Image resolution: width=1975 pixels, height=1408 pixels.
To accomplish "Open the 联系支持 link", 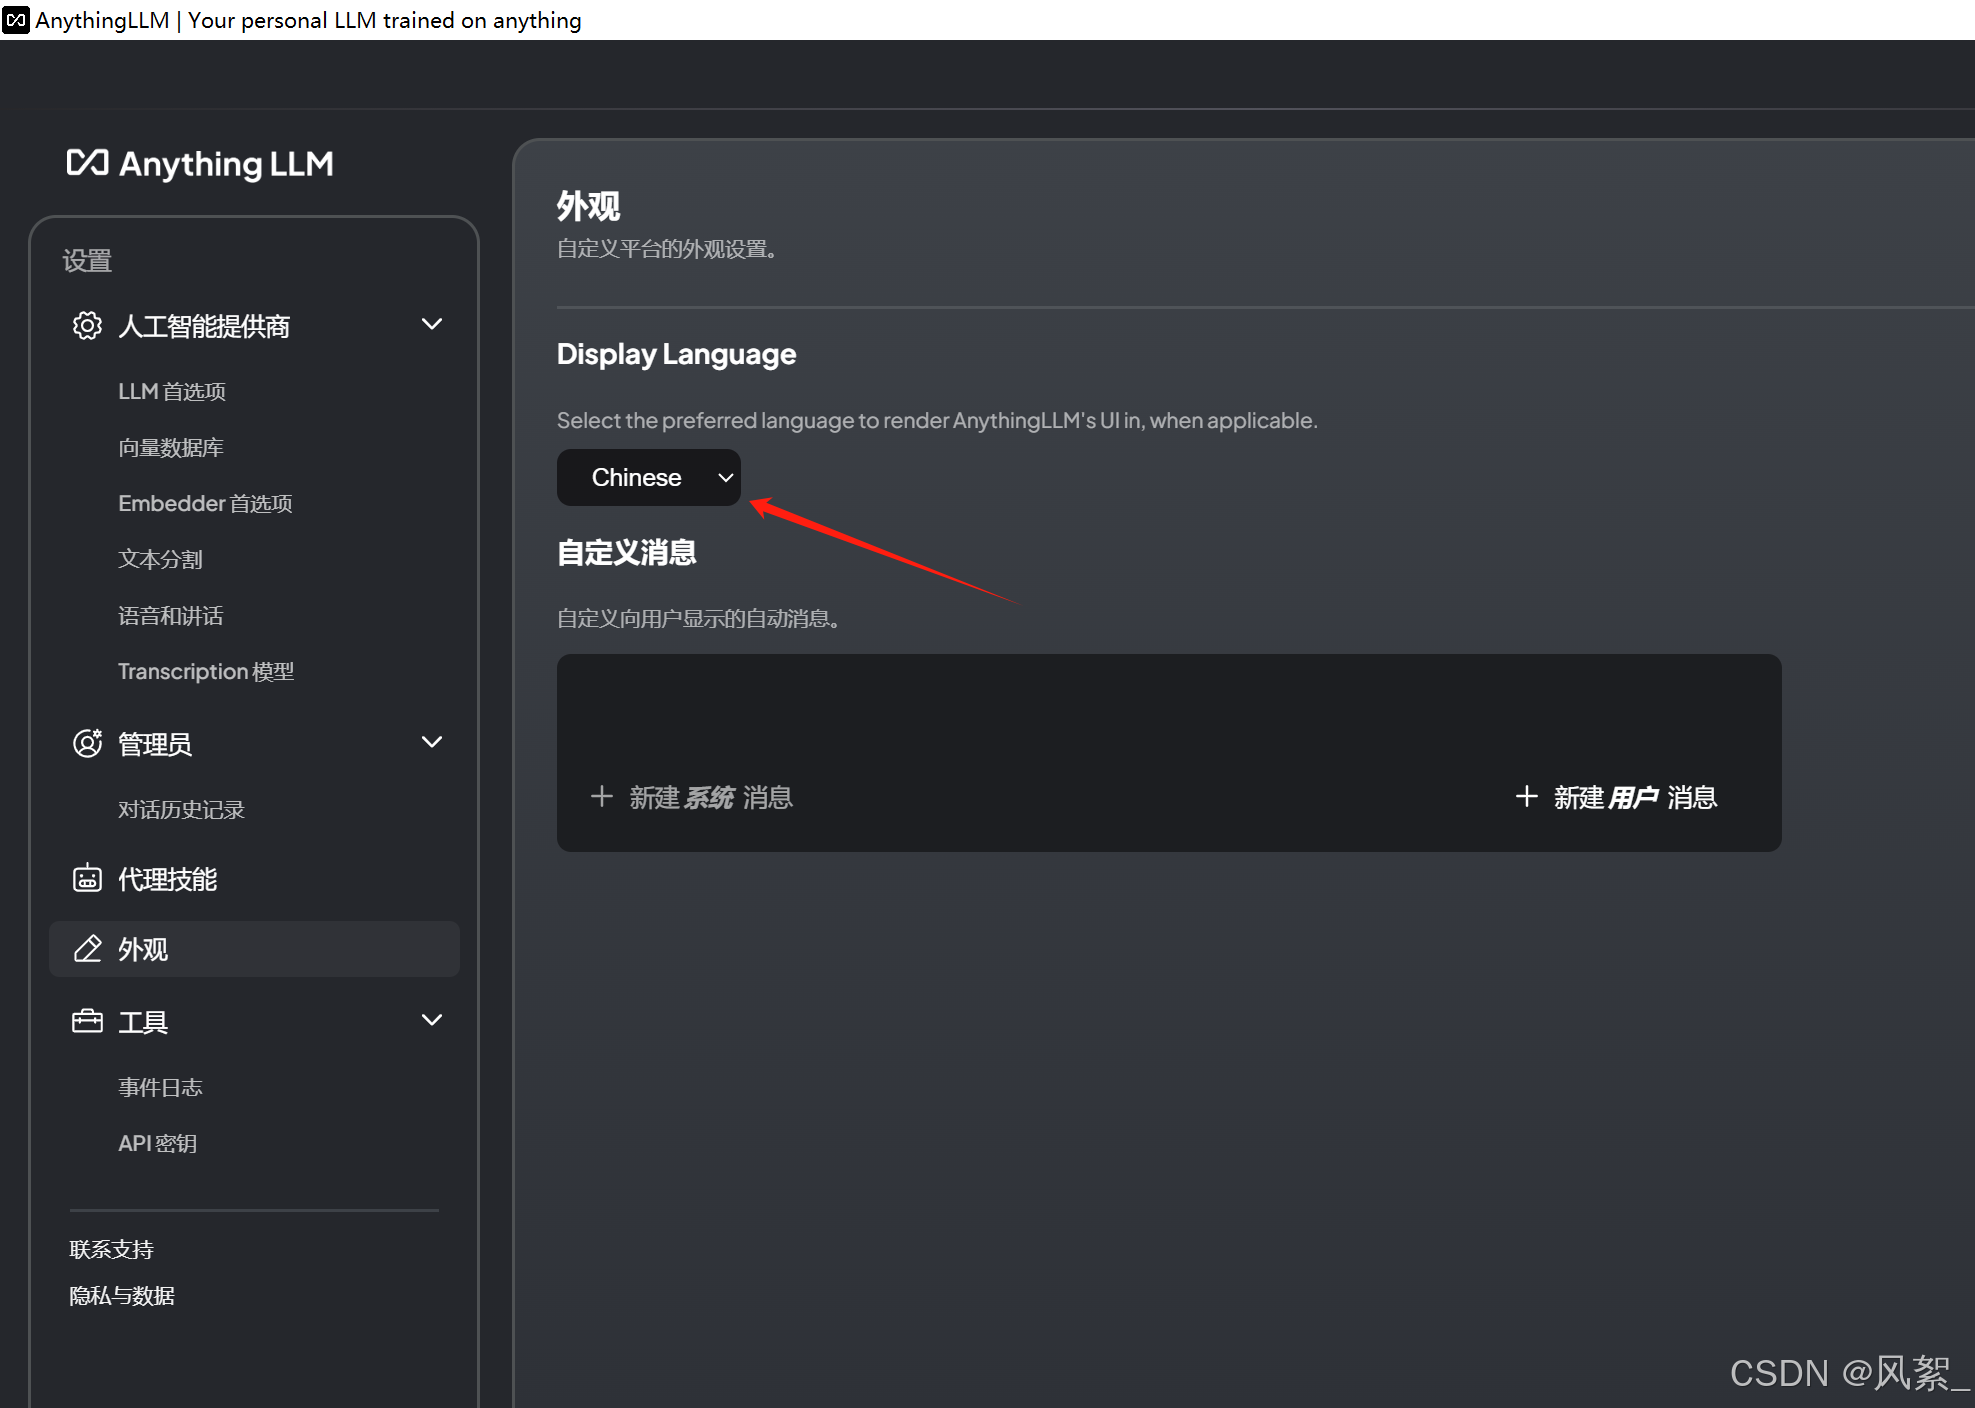I will [111, 1250].
